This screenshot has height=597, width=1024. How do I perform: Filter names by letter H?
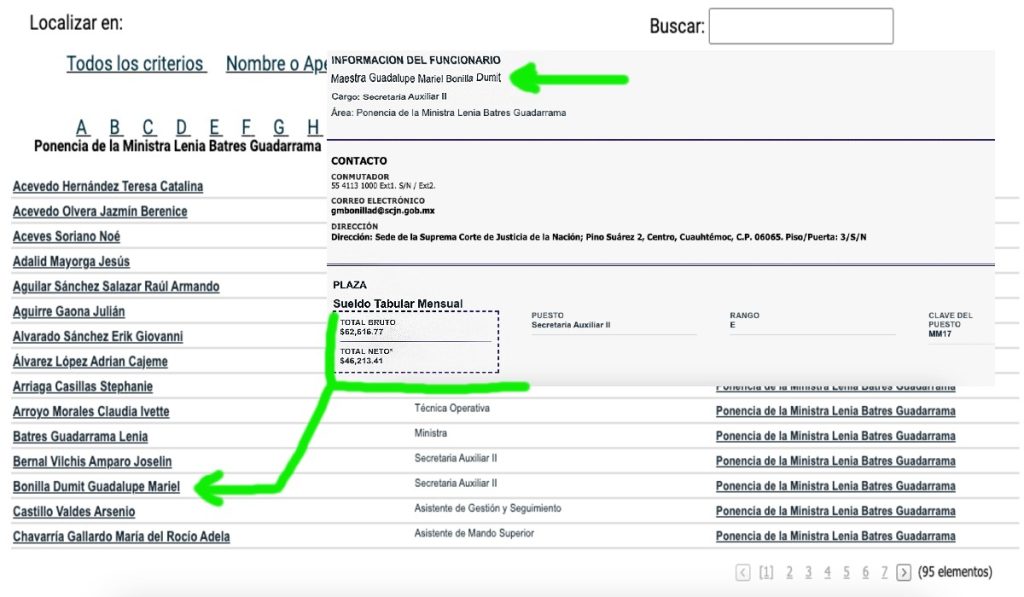(x=313, y=127)
